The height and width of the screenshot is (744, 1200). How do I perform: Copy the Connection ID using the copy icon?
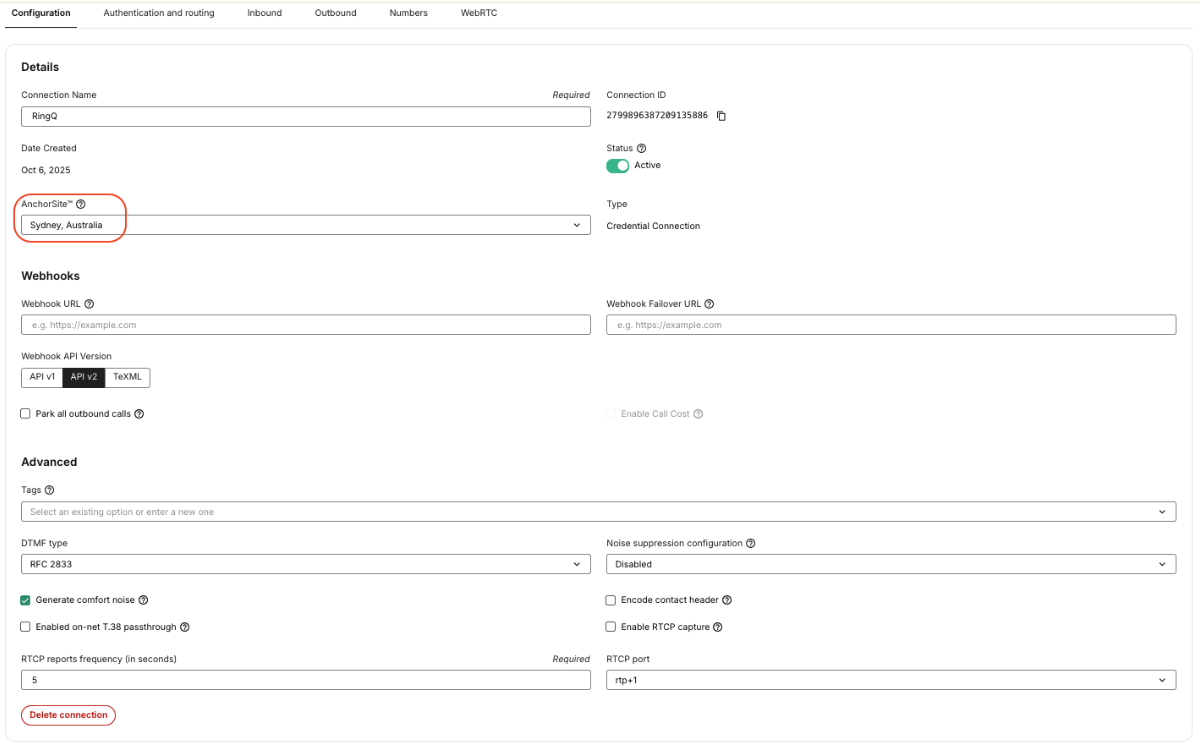[x=722, y=115]
